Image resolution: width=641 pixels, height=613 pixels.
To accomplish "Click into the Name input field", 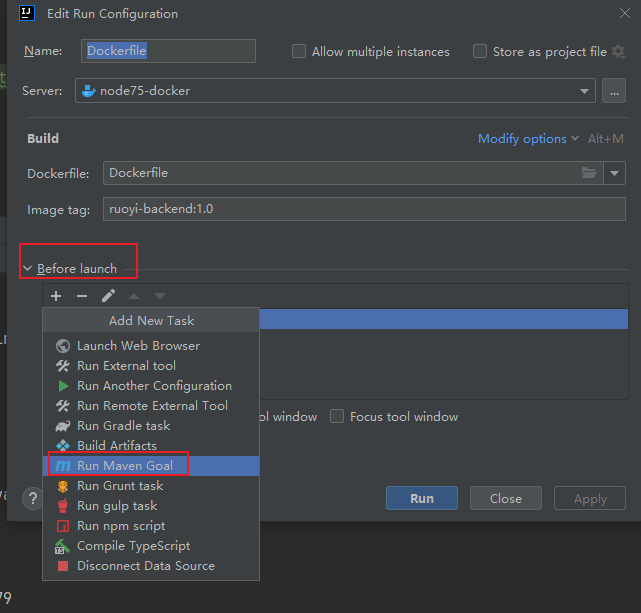I will click(168, 51).
